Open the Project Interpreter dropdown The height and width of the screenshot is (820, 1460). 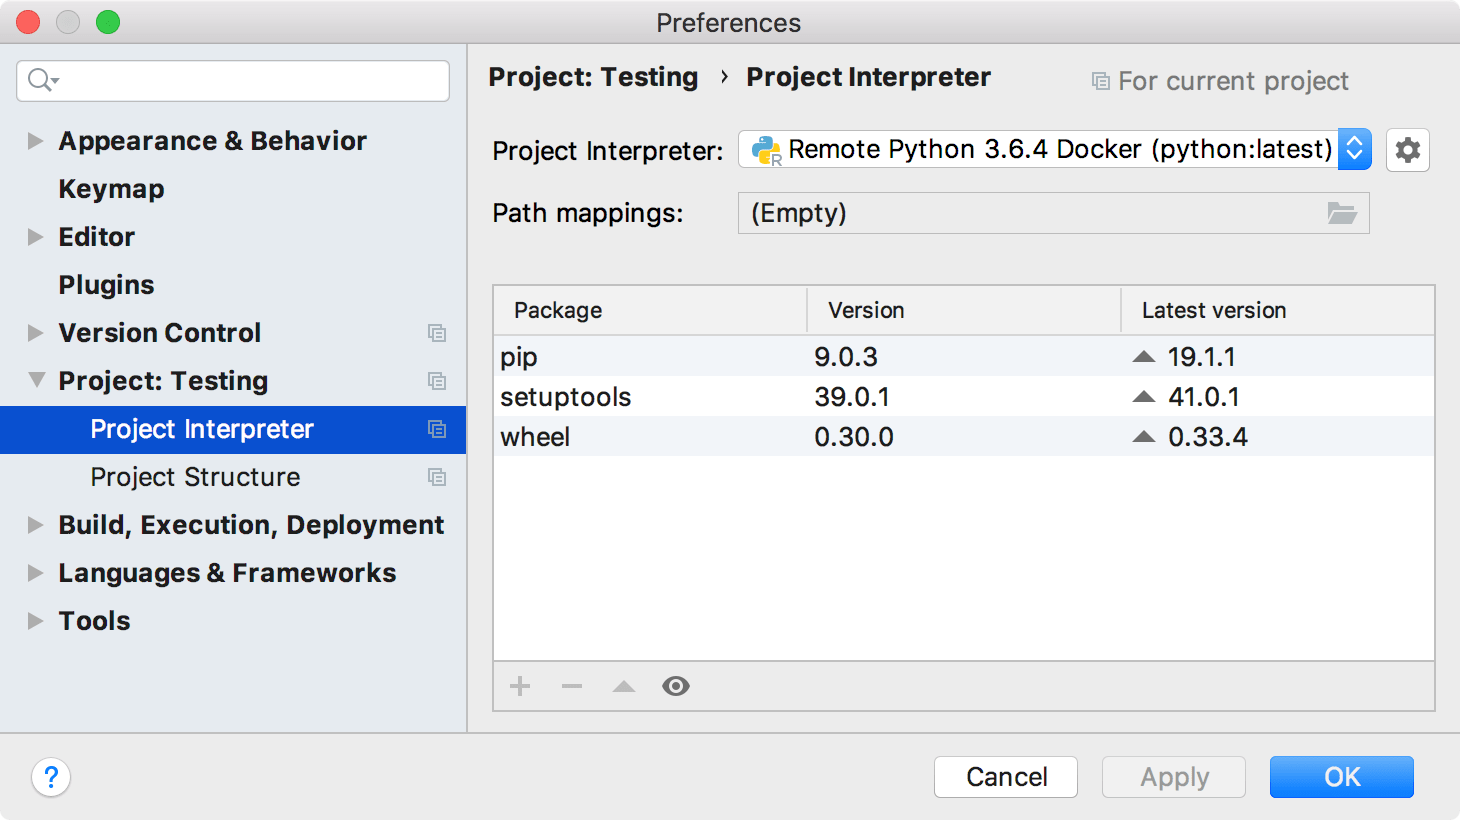pos(1354,149)
